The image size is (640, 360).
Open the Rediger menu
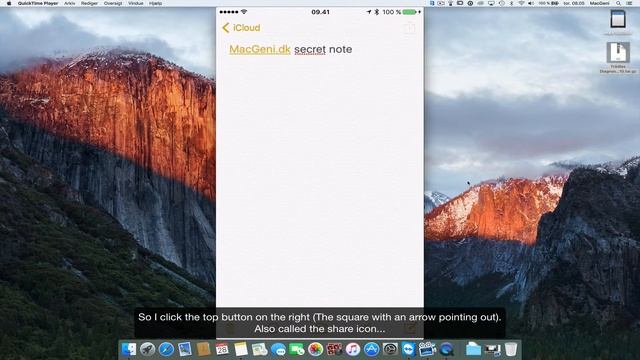(89, 3)
